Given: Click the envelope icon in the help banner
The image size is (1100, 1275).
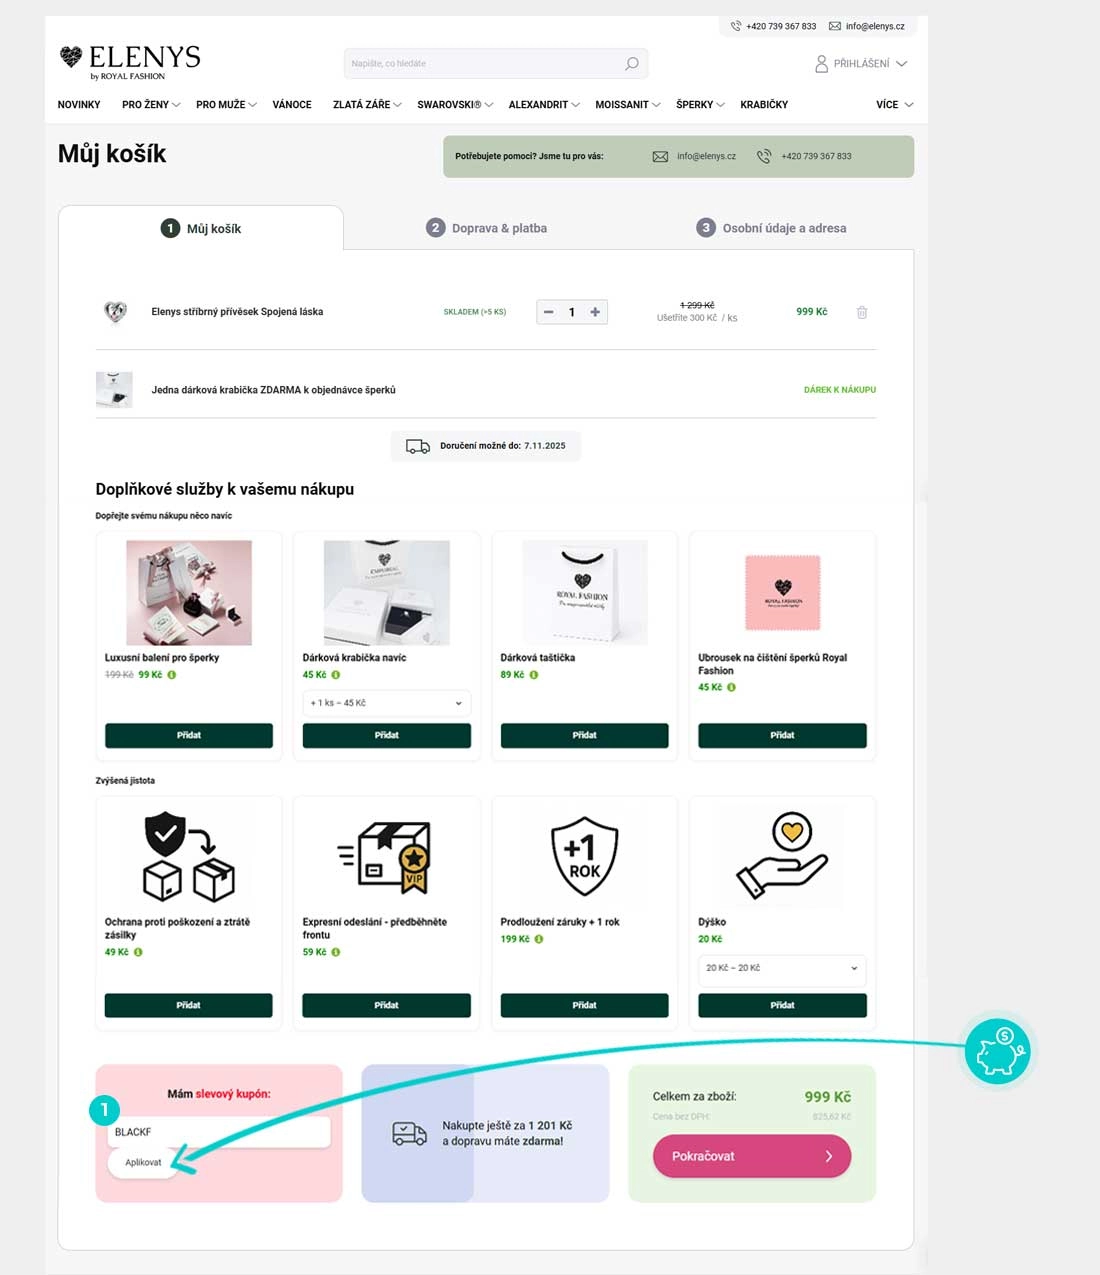Looking at the screenshot, I should (660, 157).
